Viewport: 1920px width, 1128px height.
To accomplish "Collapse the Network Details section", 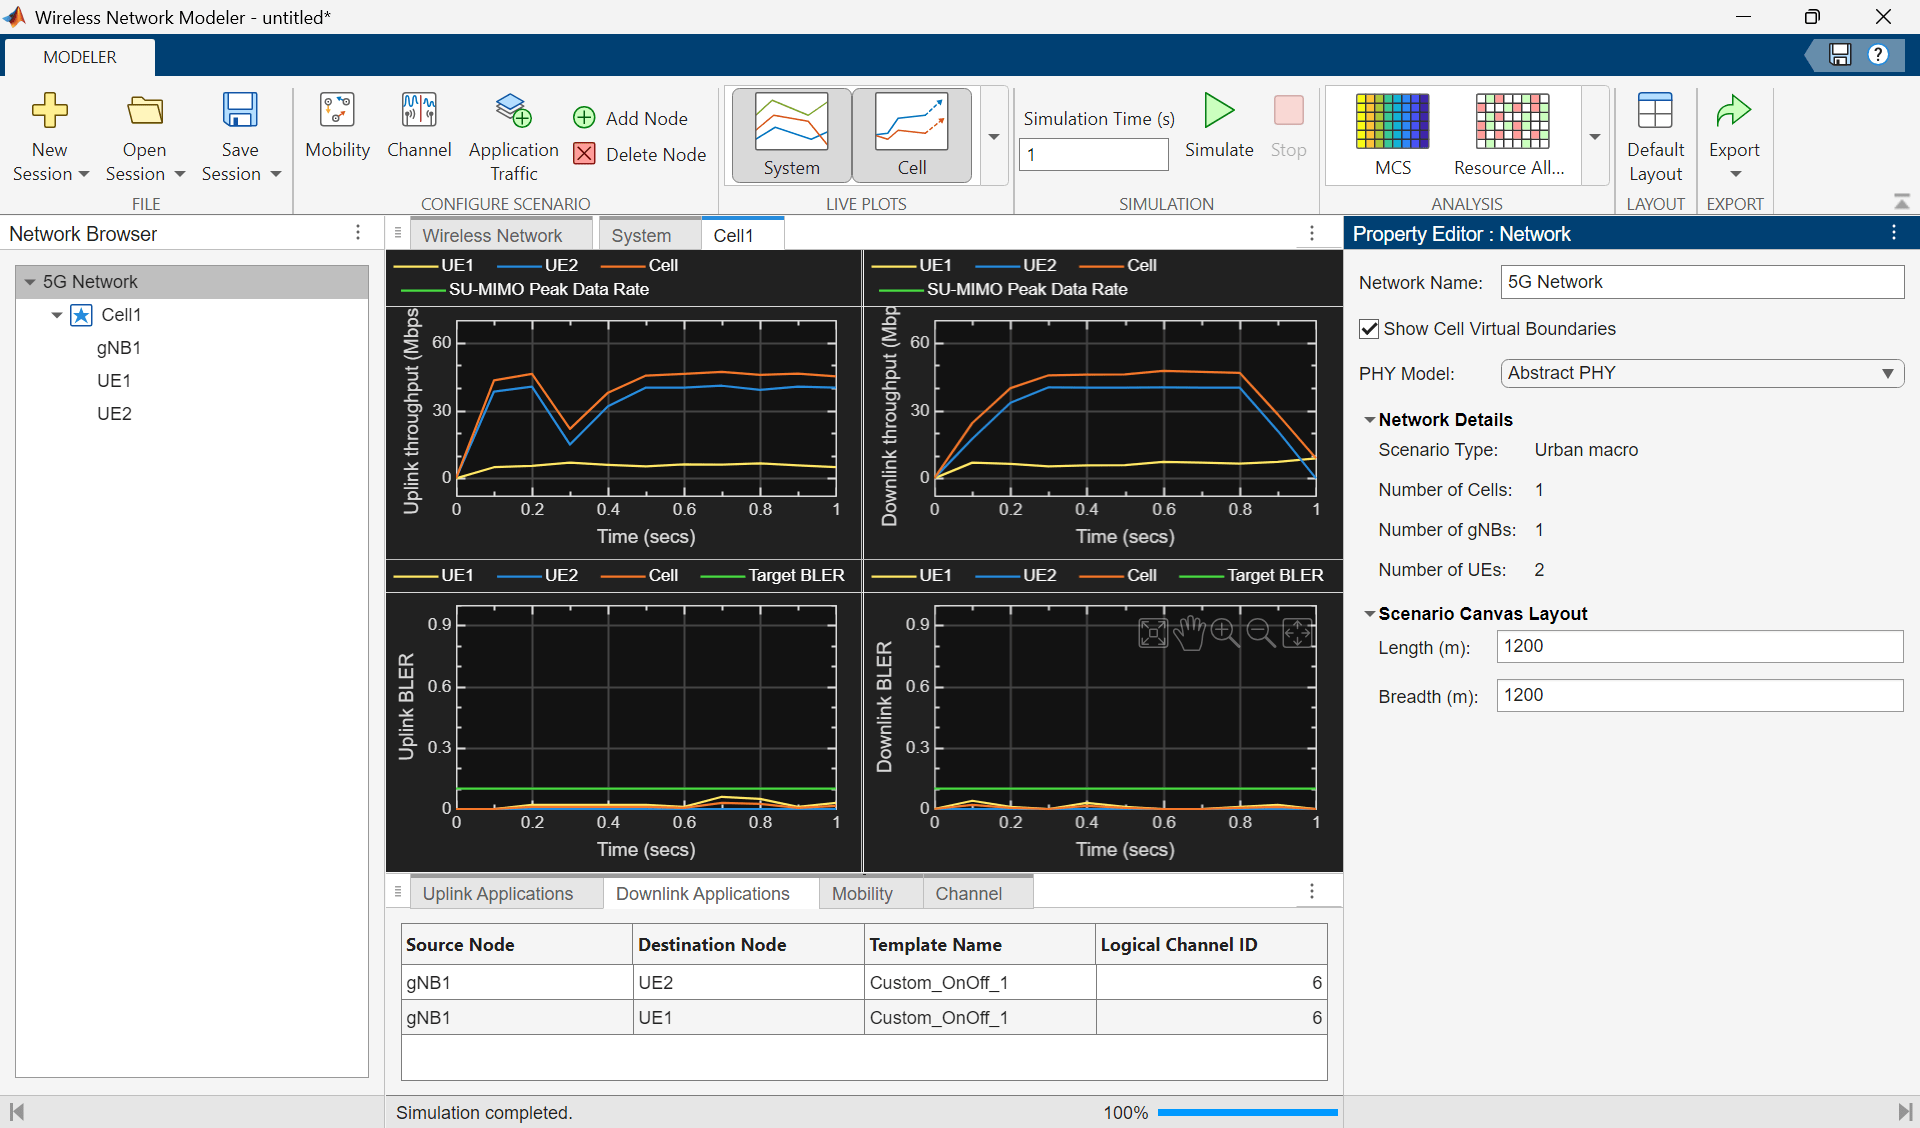I will pyautogui.click(x=1369, y=420).
